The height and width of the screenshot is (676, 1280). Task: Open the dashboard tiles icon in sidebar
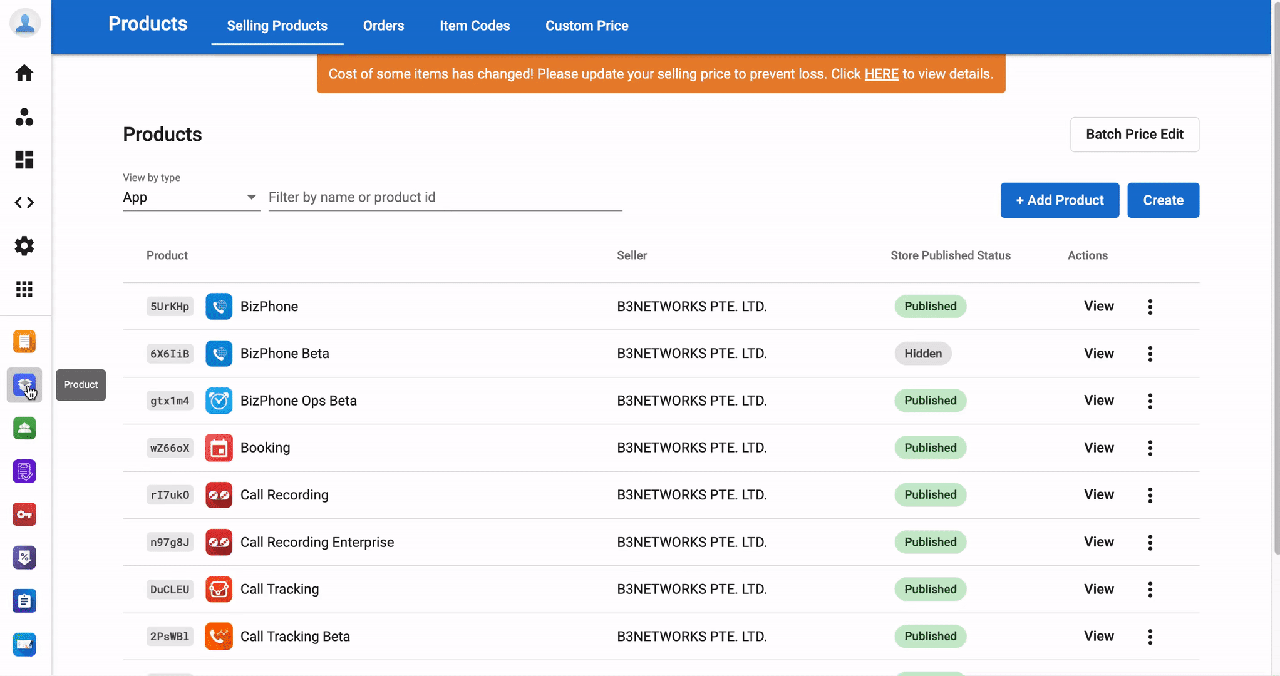(25, 160)
